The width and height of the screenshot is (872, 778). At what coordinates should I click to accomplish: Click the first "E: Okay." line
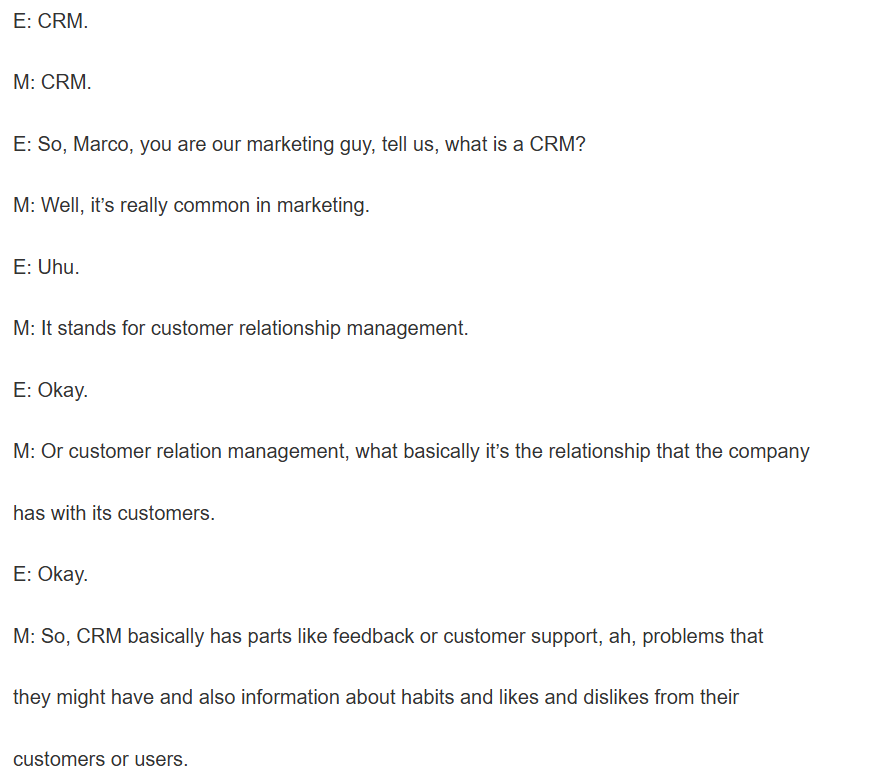coord(50,391)
